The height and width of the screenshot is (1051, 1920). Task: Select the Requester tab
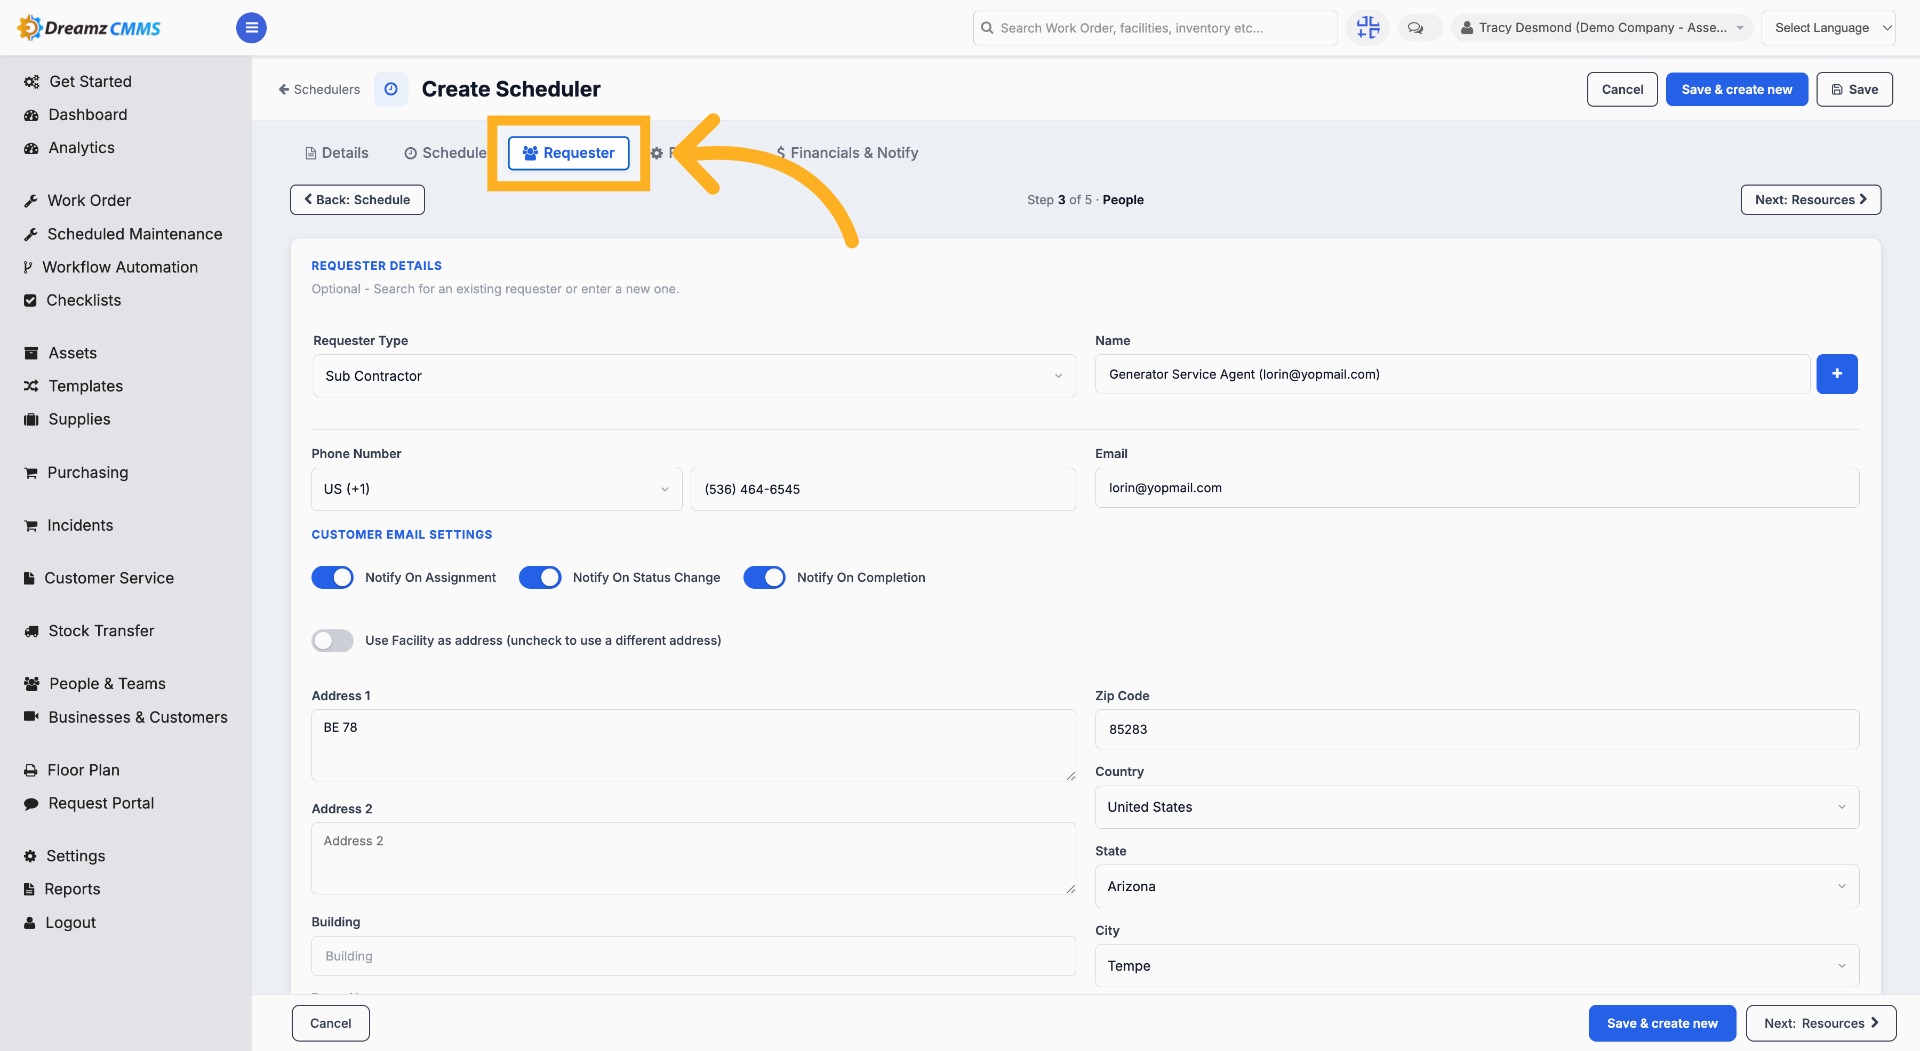(568, 153)
